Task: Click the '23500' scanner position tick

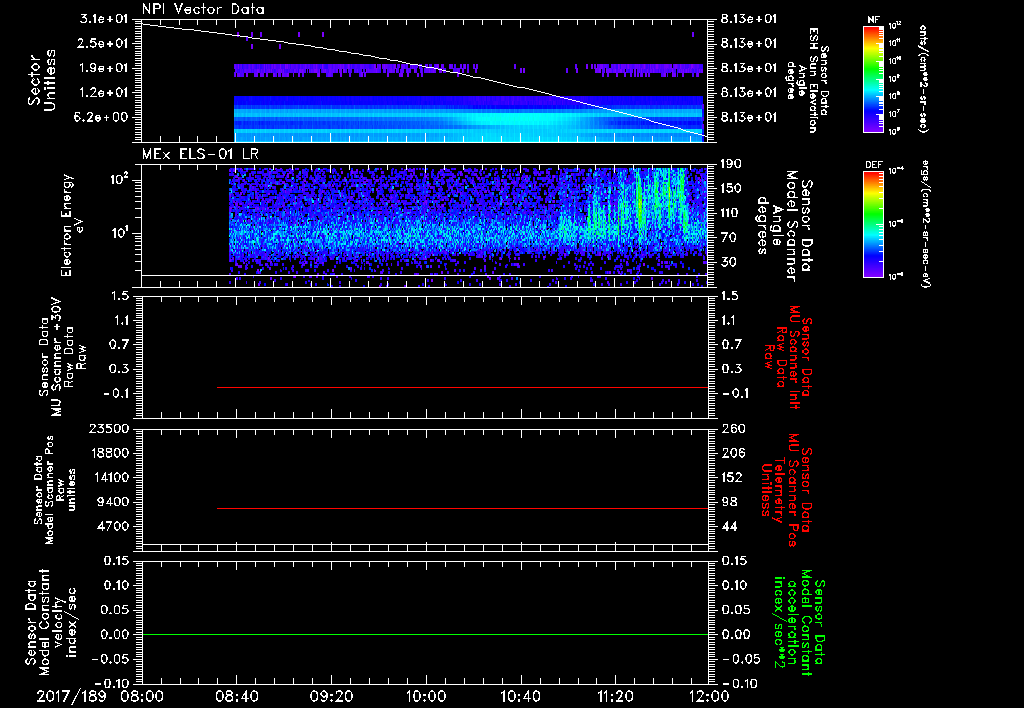Action: tap(109, 428)
